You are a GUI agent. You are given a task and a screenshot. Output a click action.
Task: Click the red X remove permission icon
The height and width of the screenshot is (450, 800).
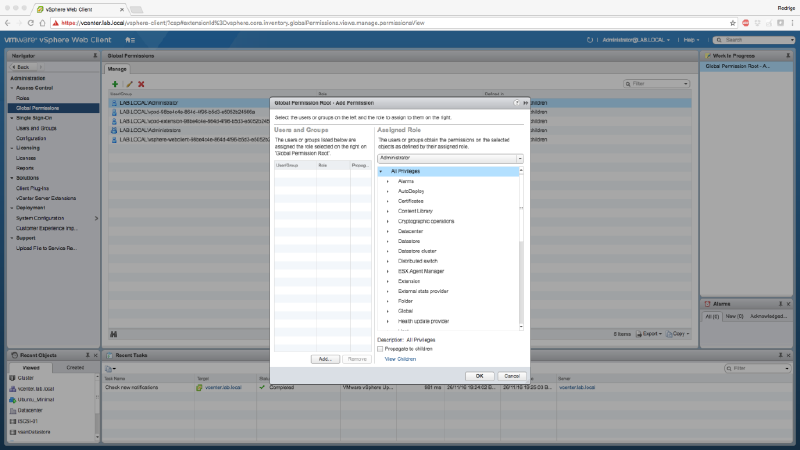pyautogui.click(x=141, y=84)
